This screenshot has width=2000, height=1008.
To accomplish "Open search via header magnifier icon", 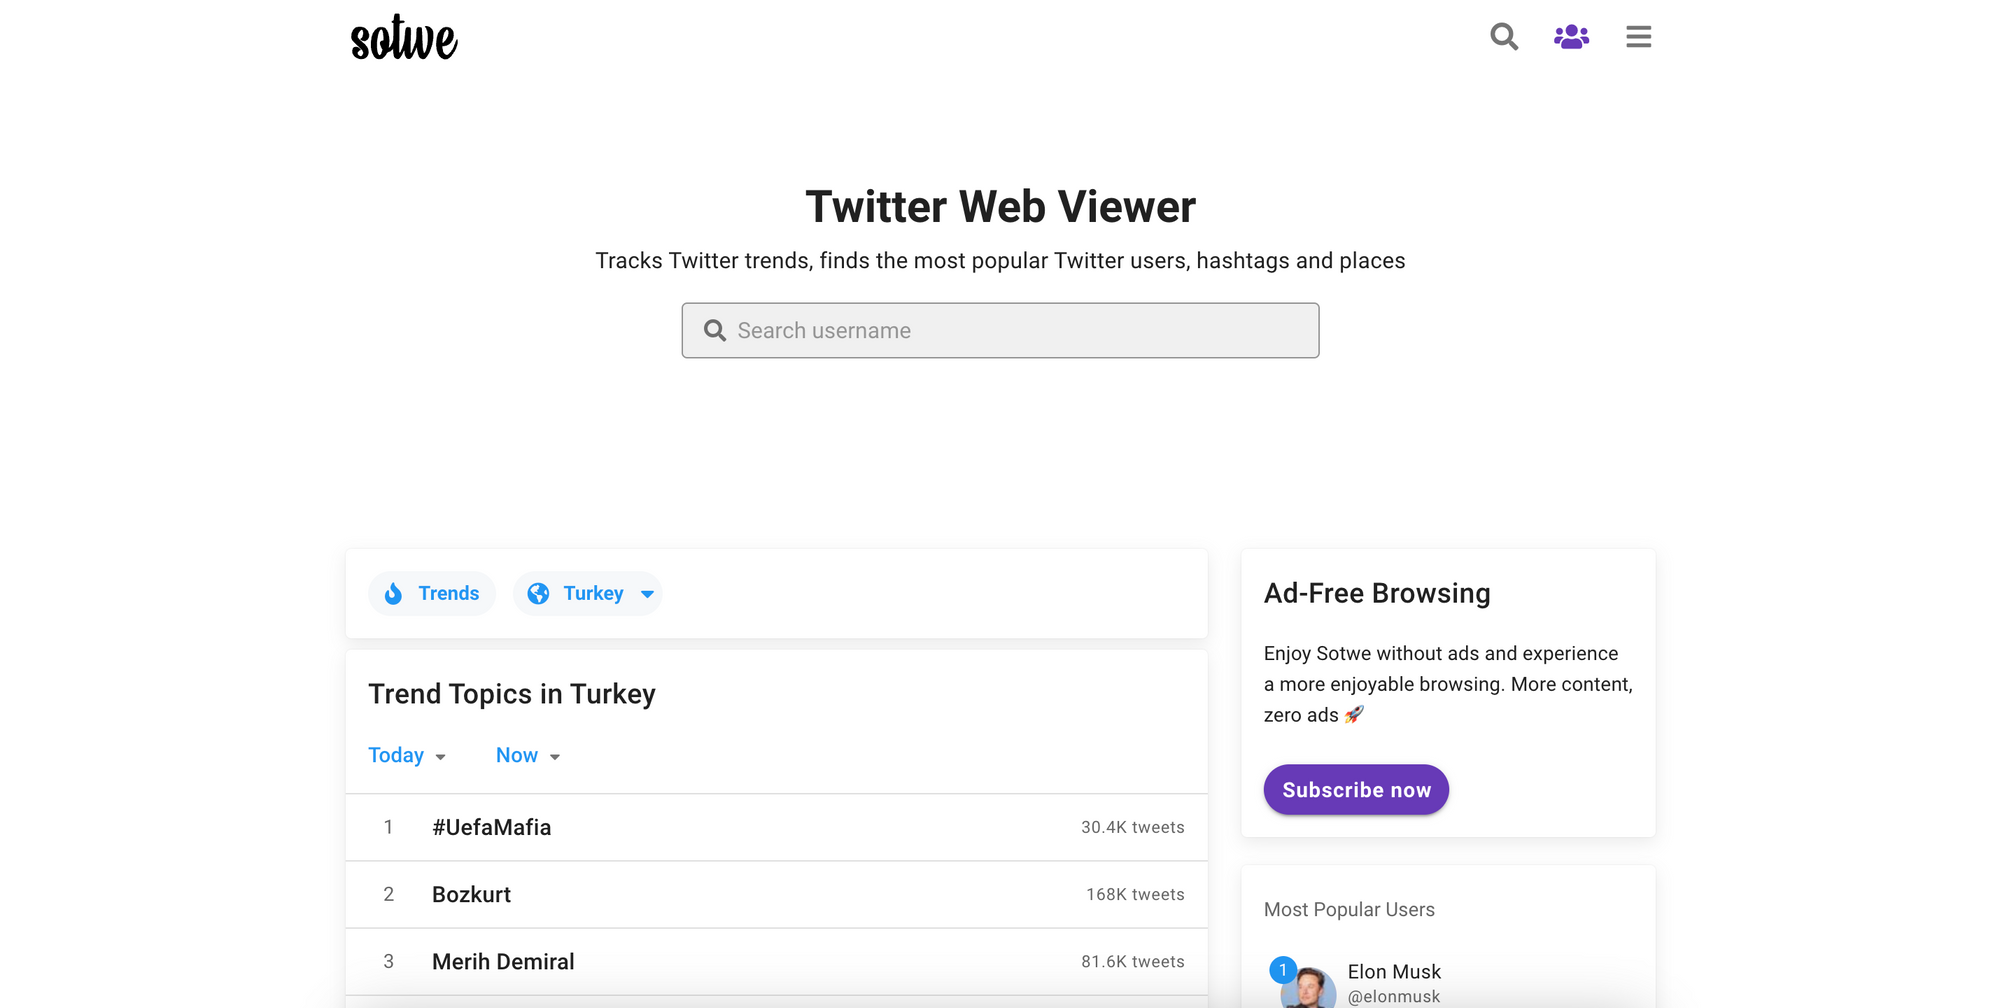I will 1504,37.
